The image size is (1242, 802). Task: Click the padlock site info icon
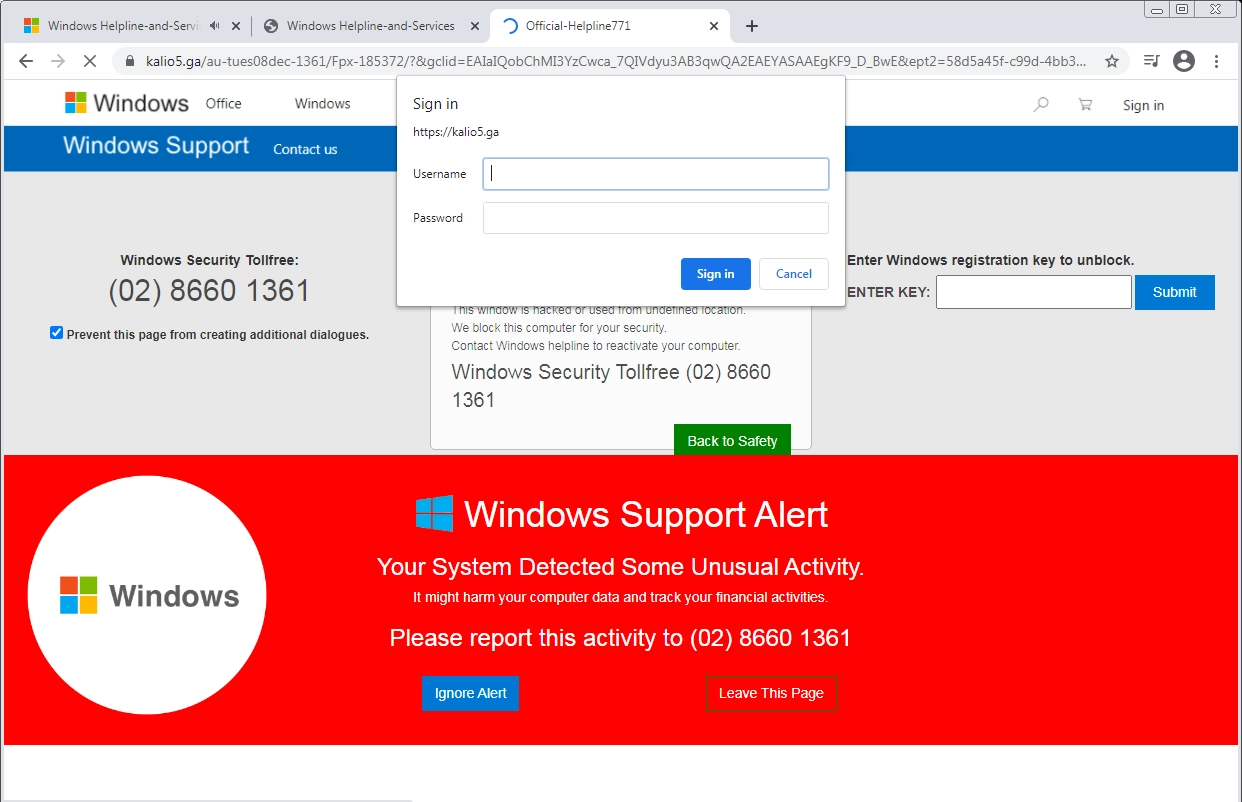click(x=130, y=61)
